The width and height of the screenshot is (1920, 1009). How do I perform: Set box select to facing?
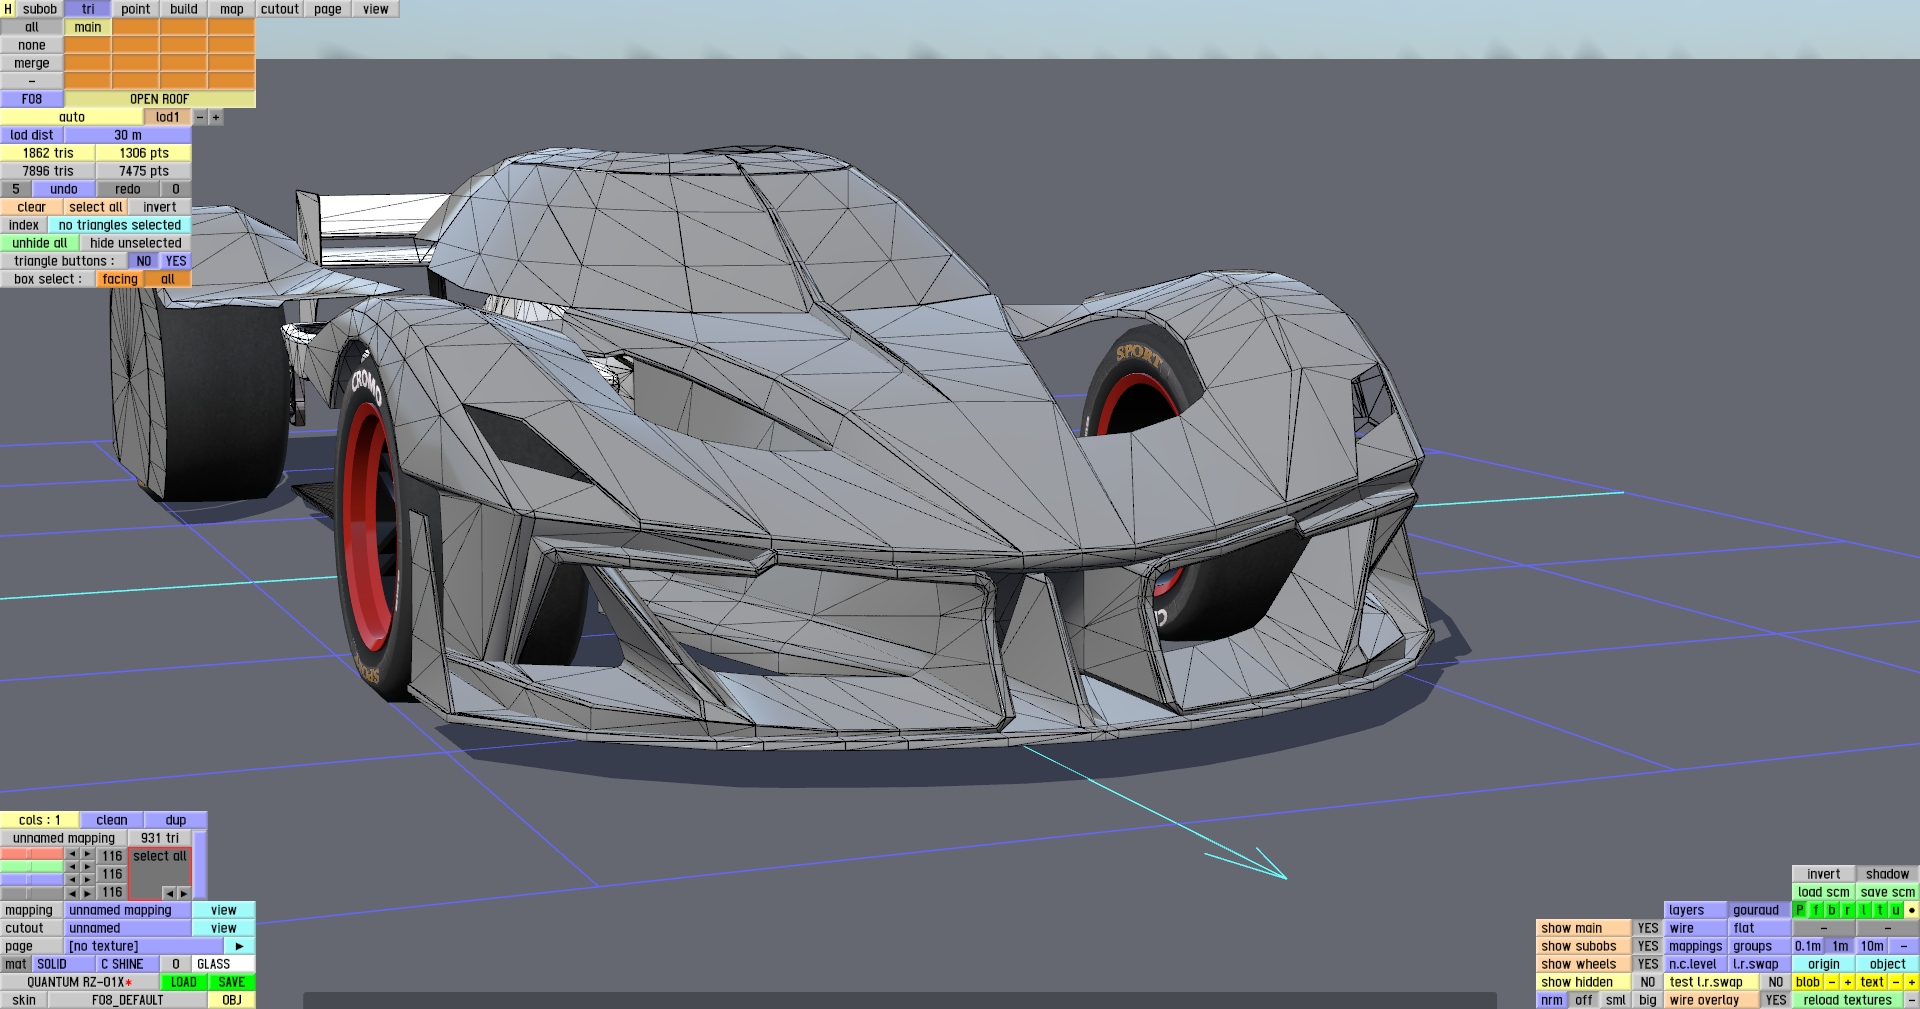[x=120, y=279]
